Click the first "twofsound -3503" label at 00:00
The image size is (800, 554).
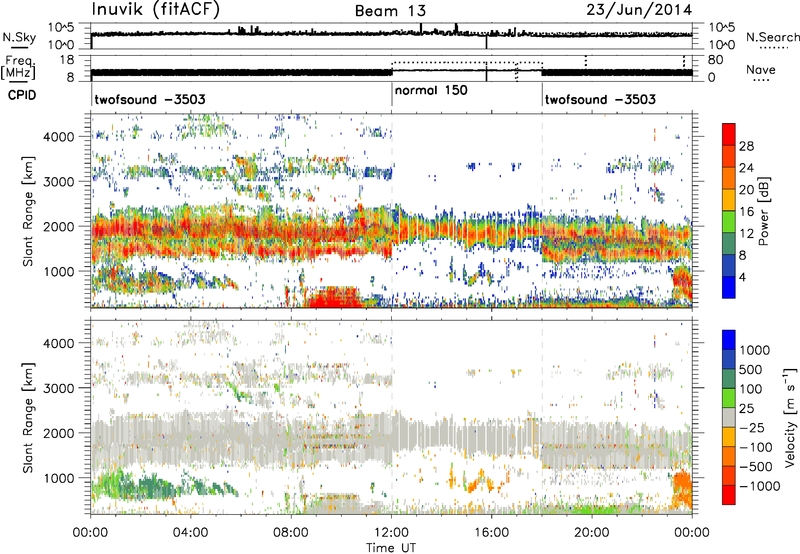[x=150, y=99]
